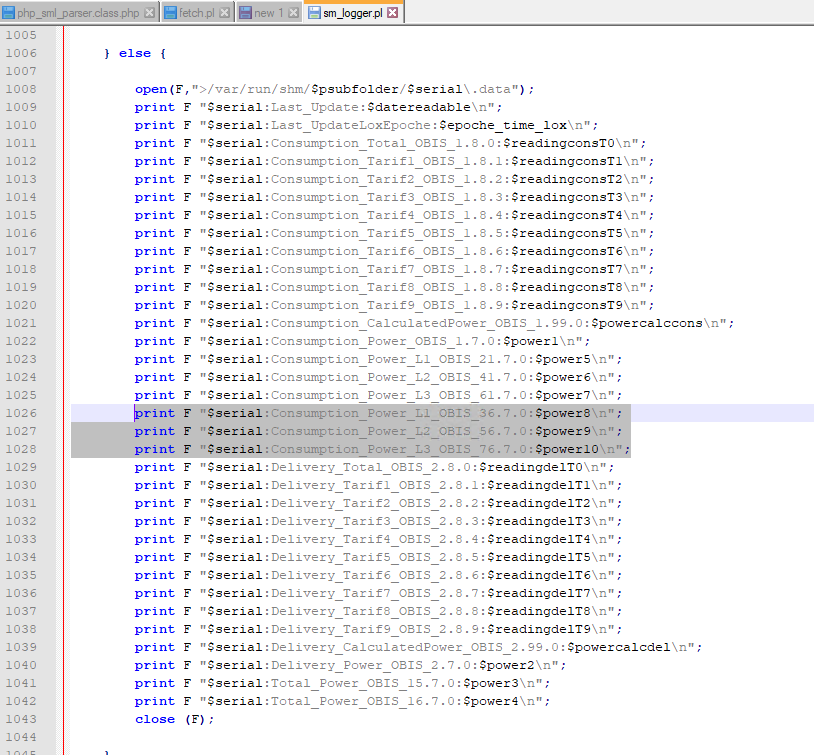Image resolution: width=814 pixels, height=755 pixels.
Task: Click 'Delivery_Total_OBIS_2.8.0' text
Action: click(371, 467)
